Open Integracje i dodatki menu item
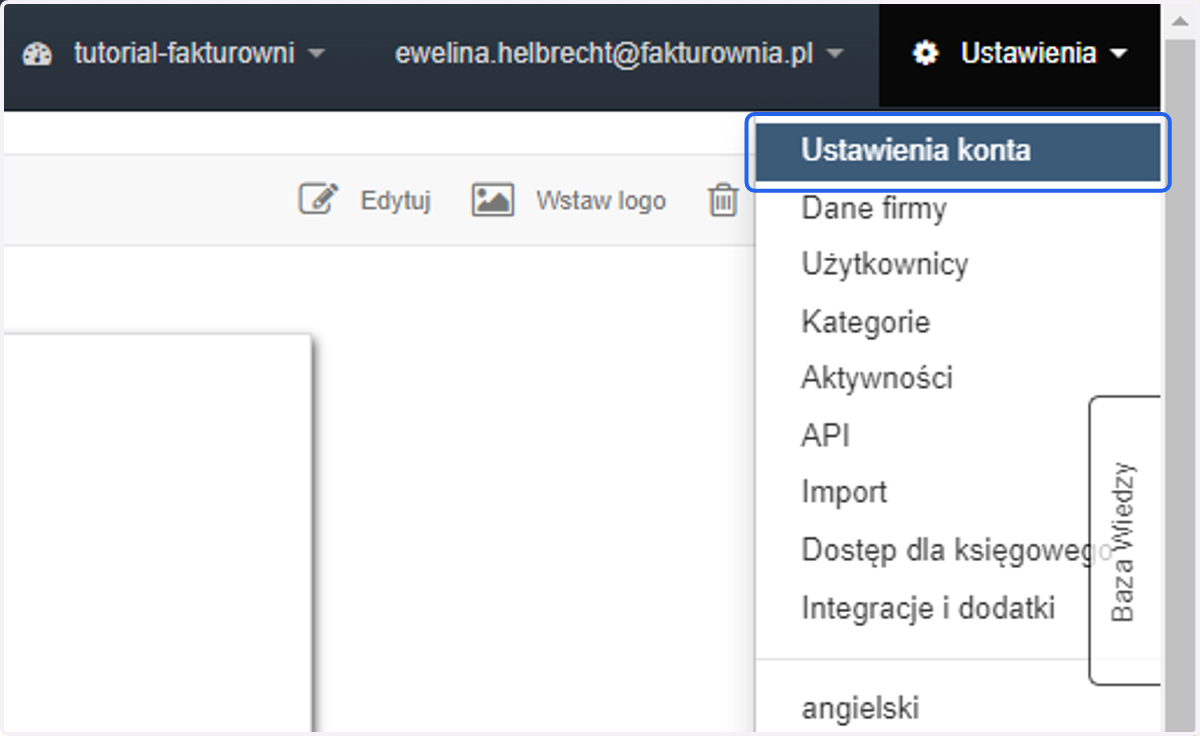 click(928, 607)
